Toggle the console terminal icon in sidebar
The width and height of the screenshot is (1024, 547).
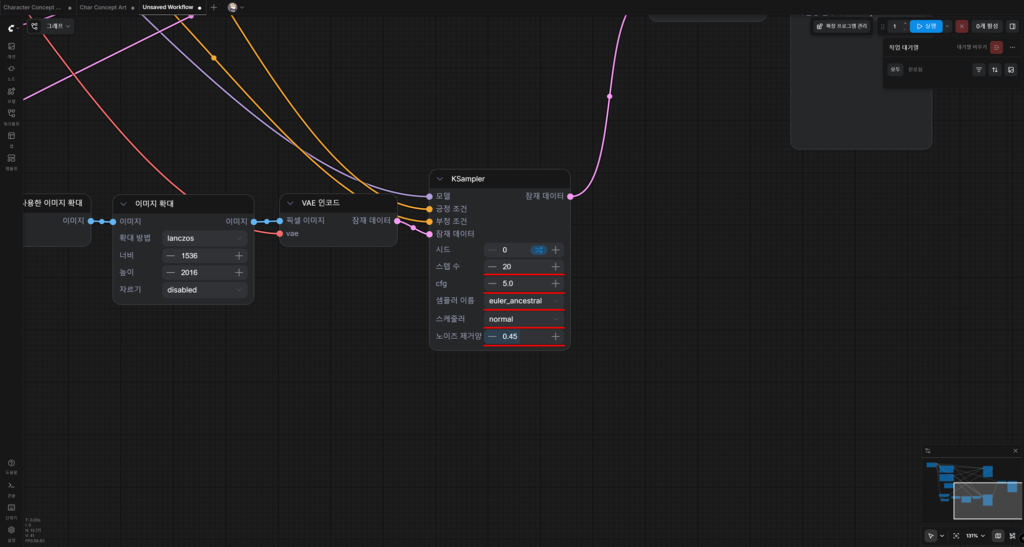pos(11,488)
